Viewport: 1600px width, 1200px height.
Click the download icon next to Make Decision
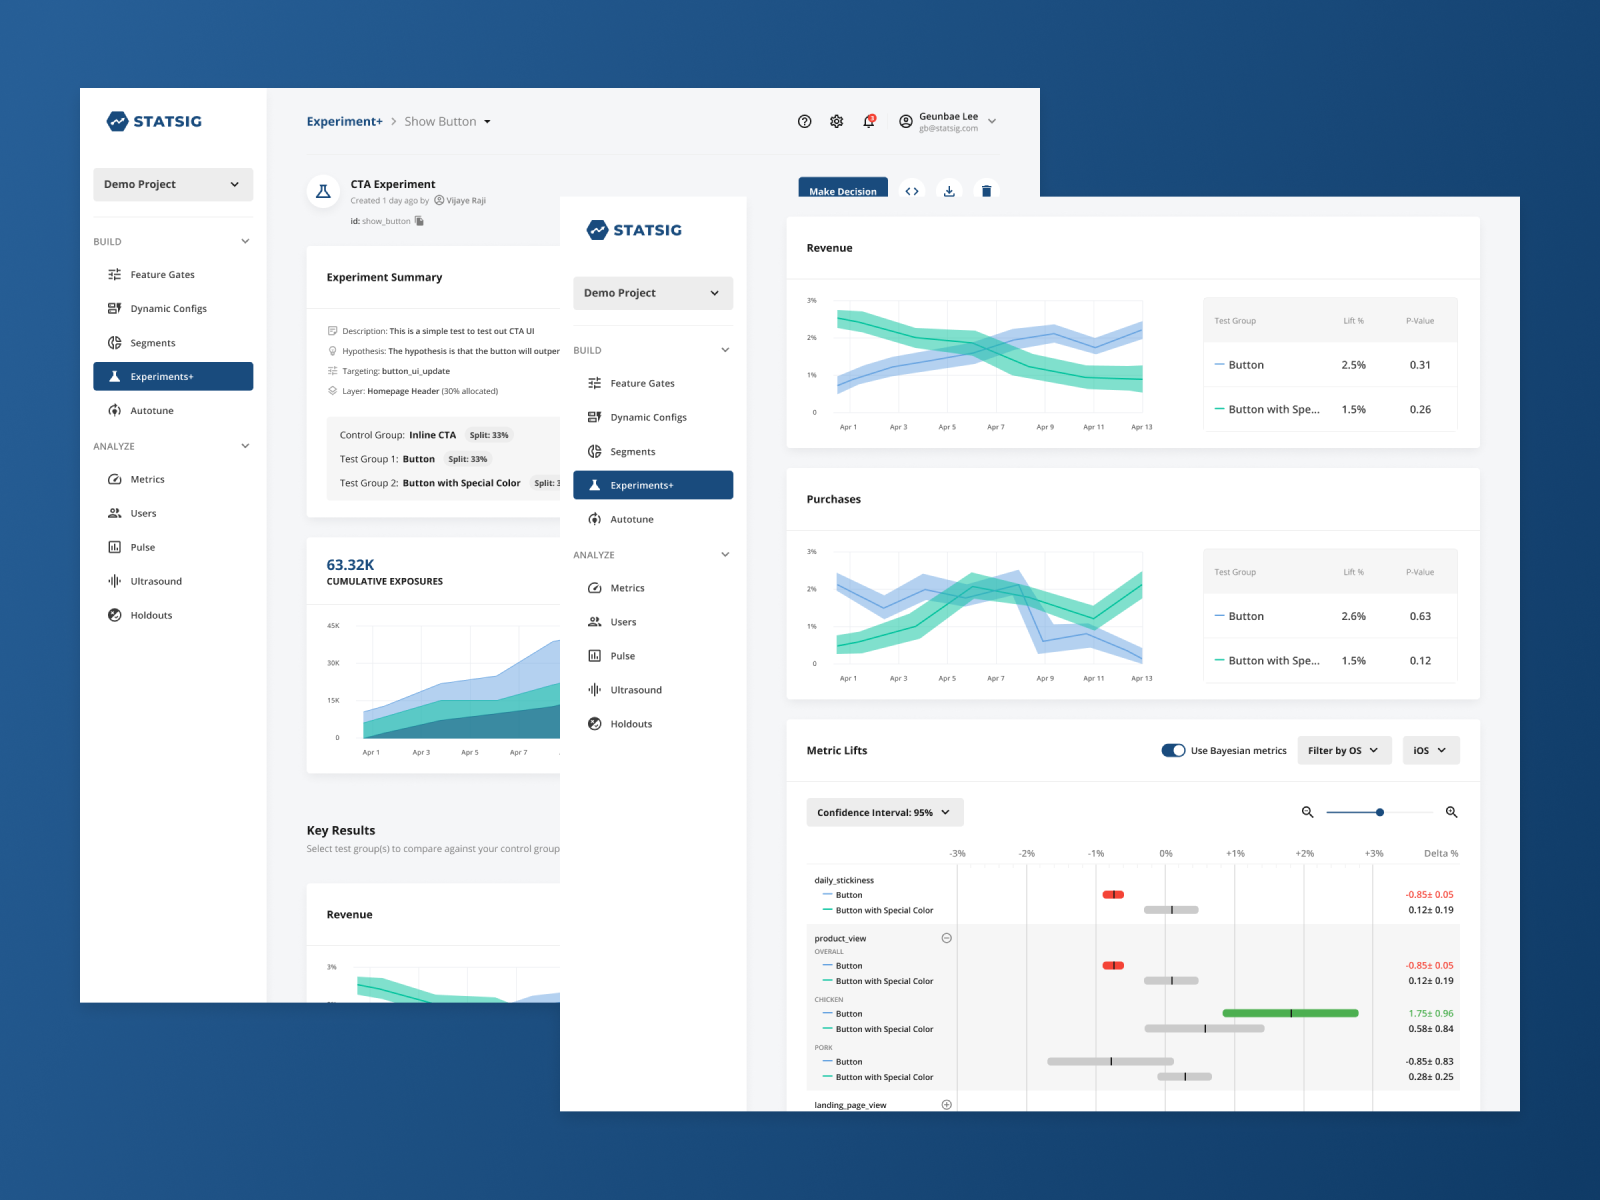click(x=949, y=190)
